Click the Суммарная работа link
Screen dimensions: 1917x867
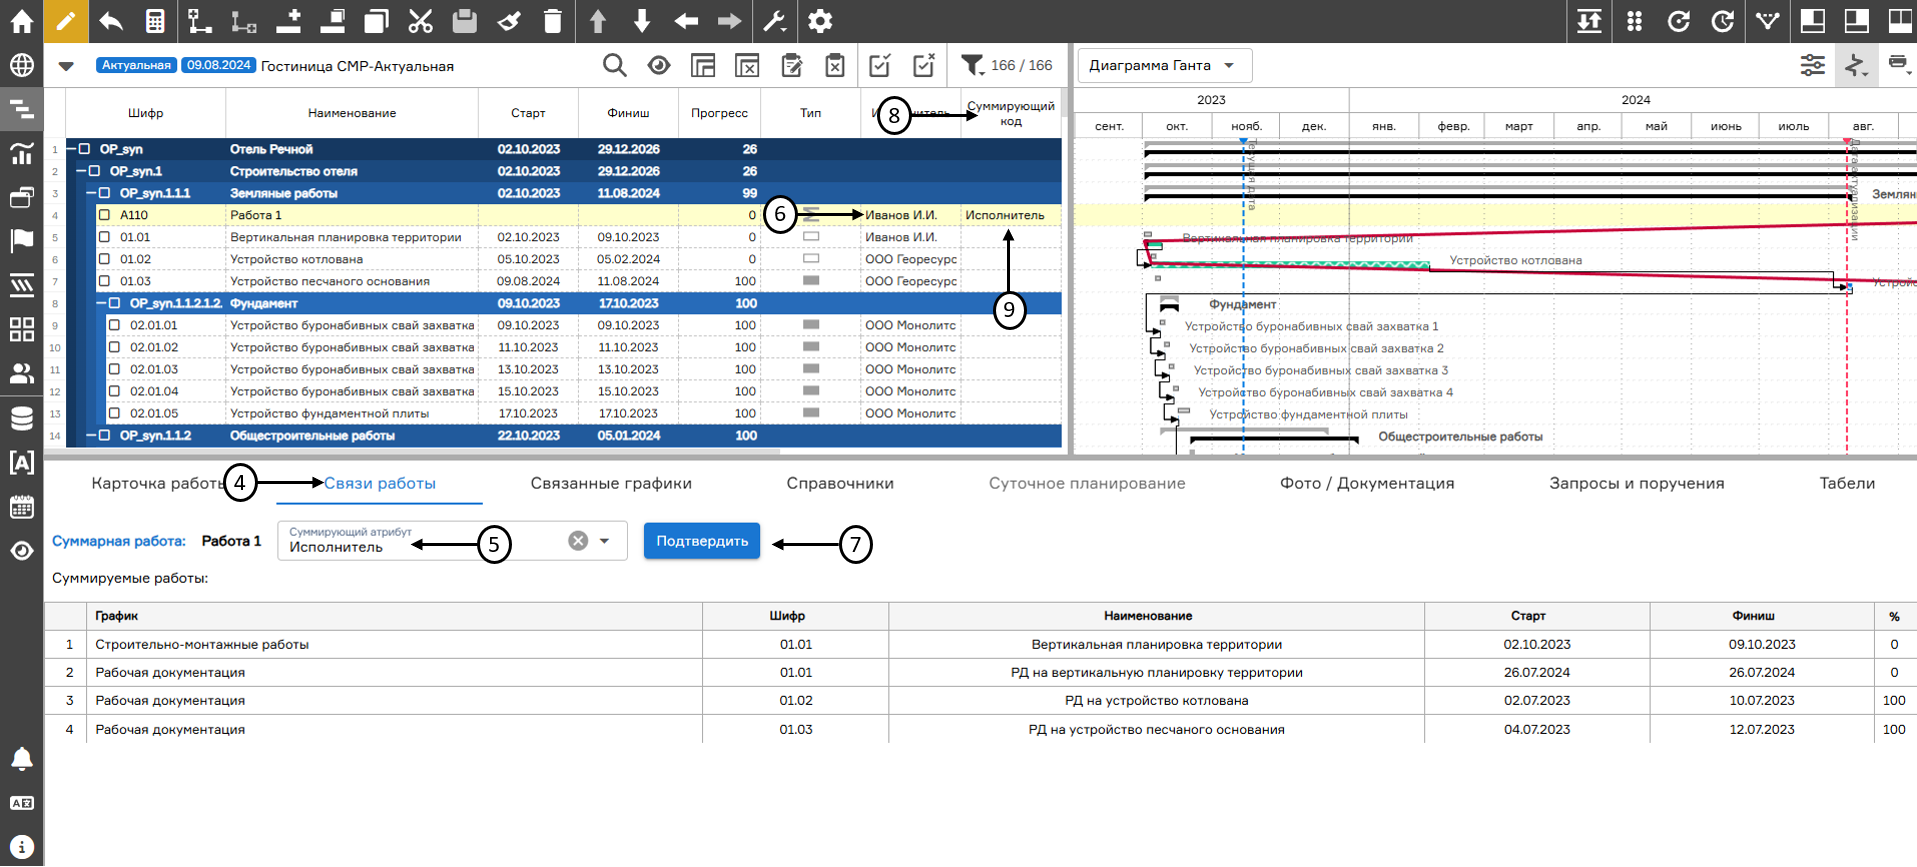tap(119, 541)
